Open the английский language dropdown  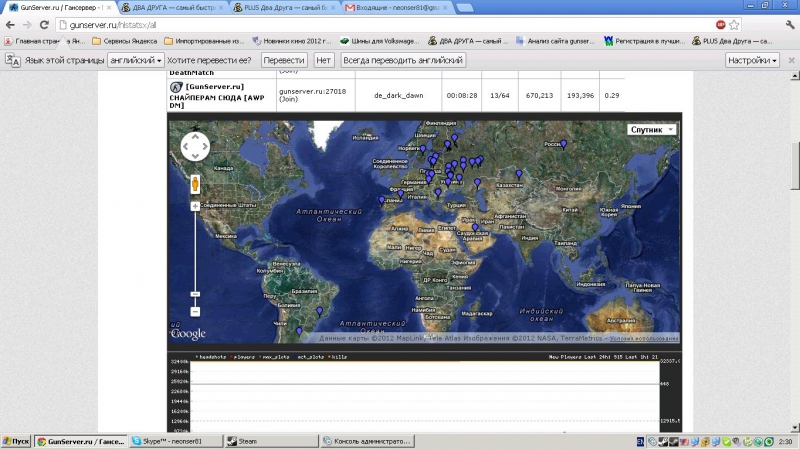(x=136, y=60)
